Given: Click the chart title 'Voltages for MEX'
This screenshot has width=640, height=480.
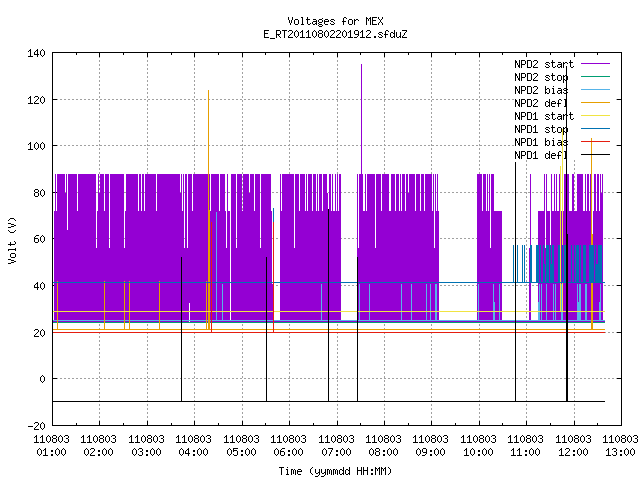Looking at the screenshot, I should 335,21.
